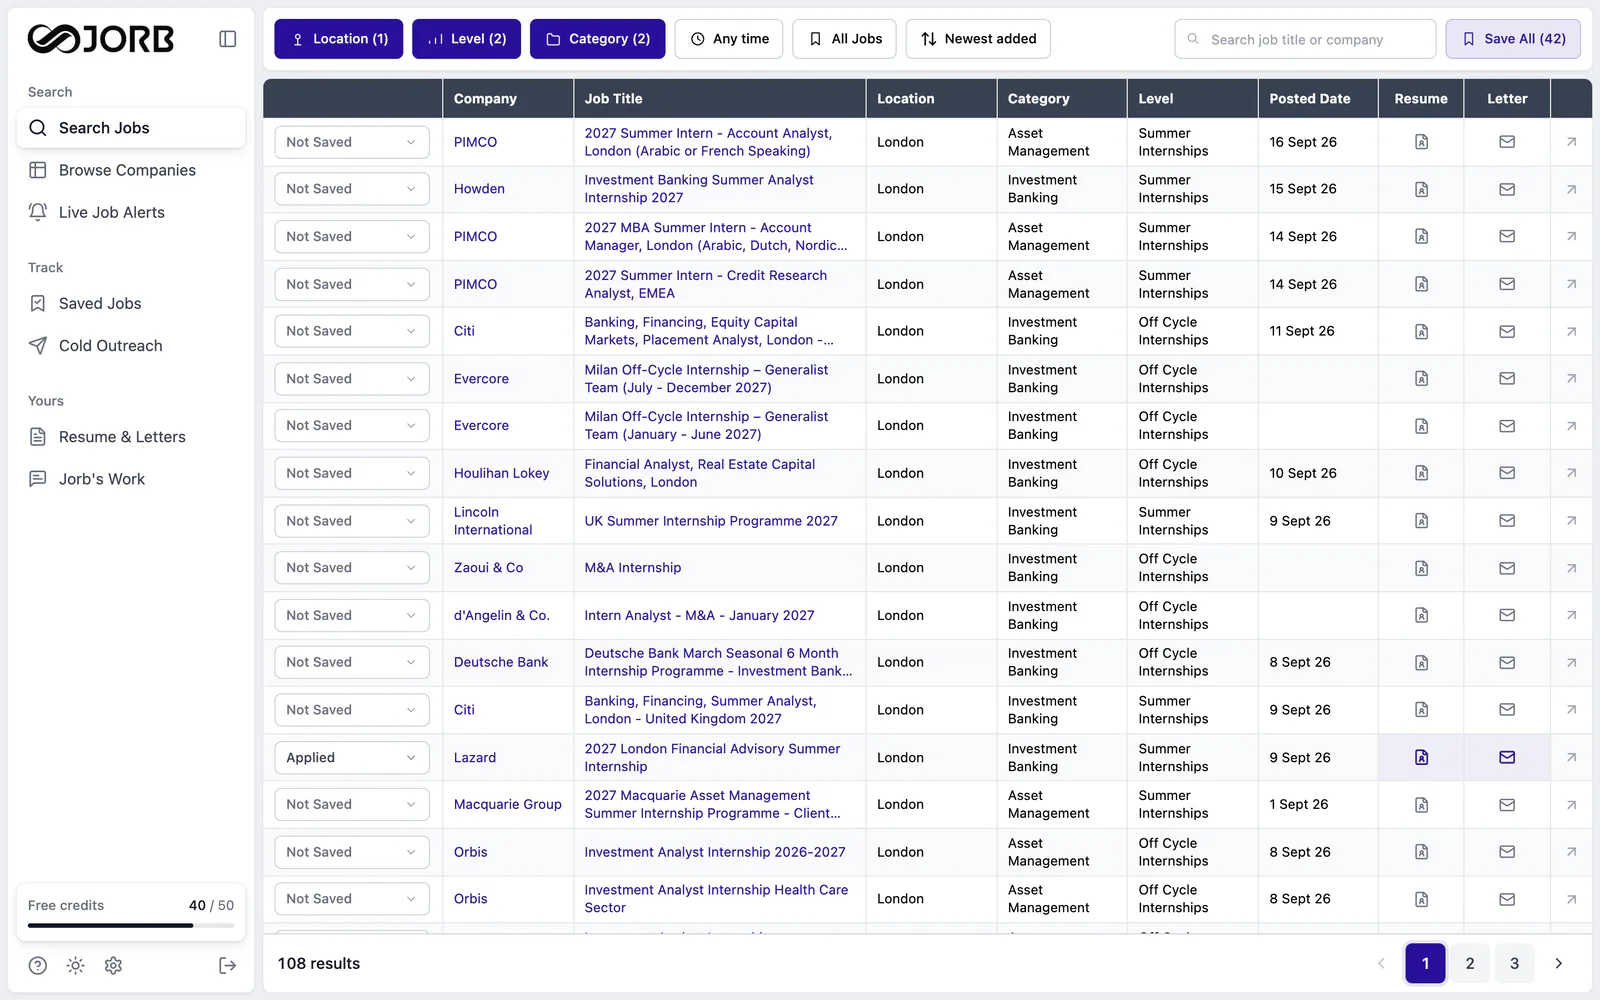Viewport: 1600px width, 1000px height.
Task: Open status dropdown for Zaoui & Co row
Action: 352,568
